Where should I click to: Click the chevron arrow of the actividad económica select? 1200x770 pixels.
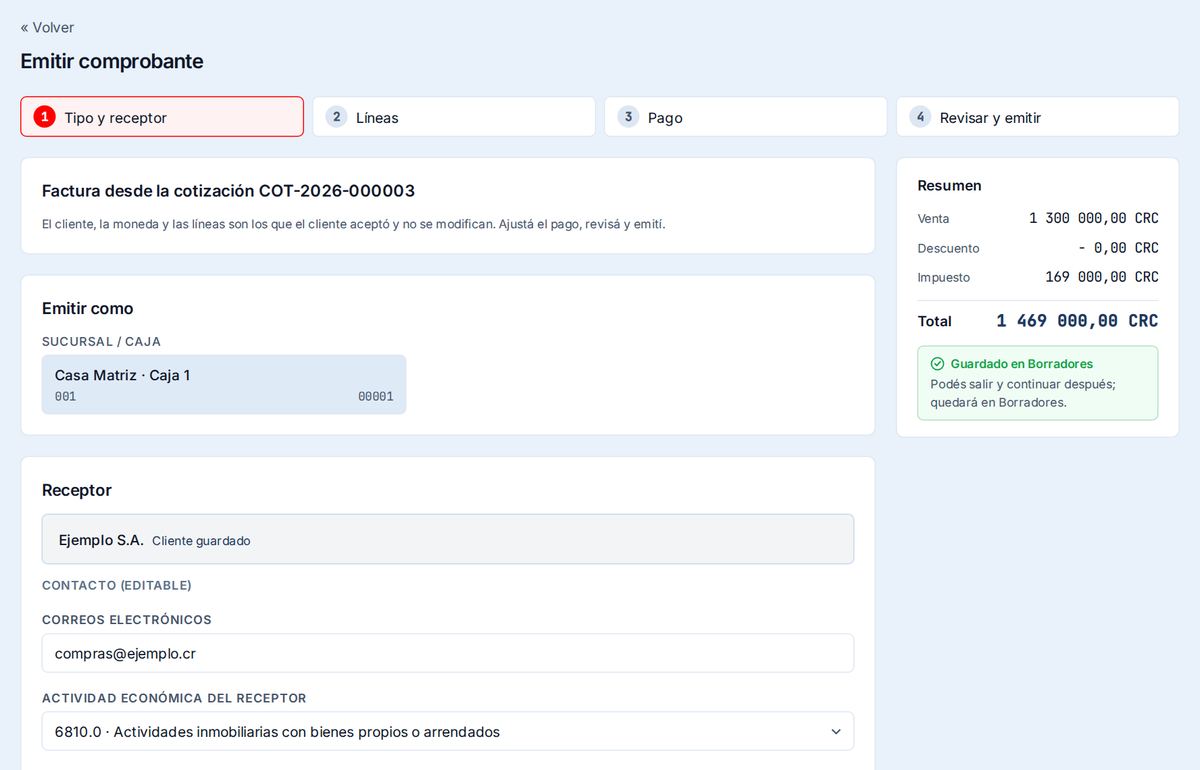point(836,732)
